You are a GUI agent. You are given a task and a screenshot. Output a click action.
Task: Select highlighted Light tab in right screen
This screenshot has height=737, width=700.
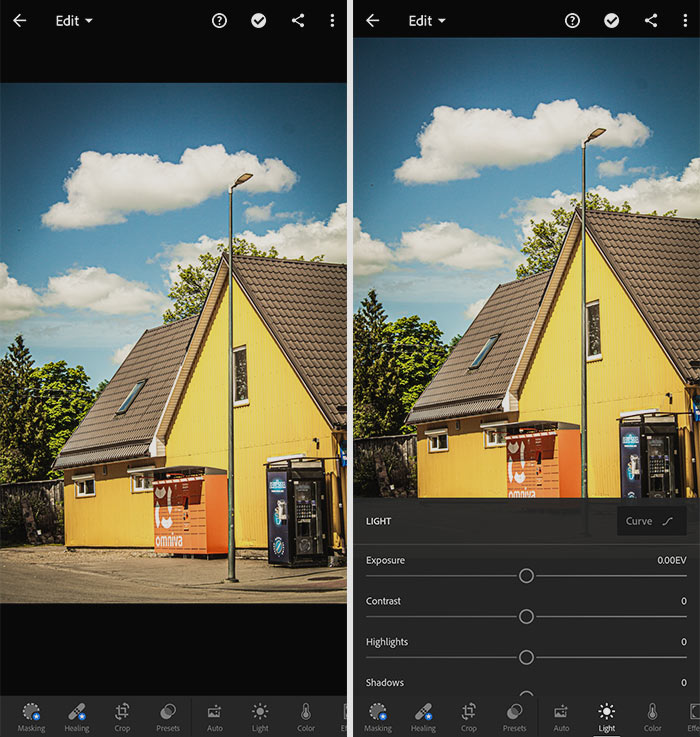coord(606,716)
